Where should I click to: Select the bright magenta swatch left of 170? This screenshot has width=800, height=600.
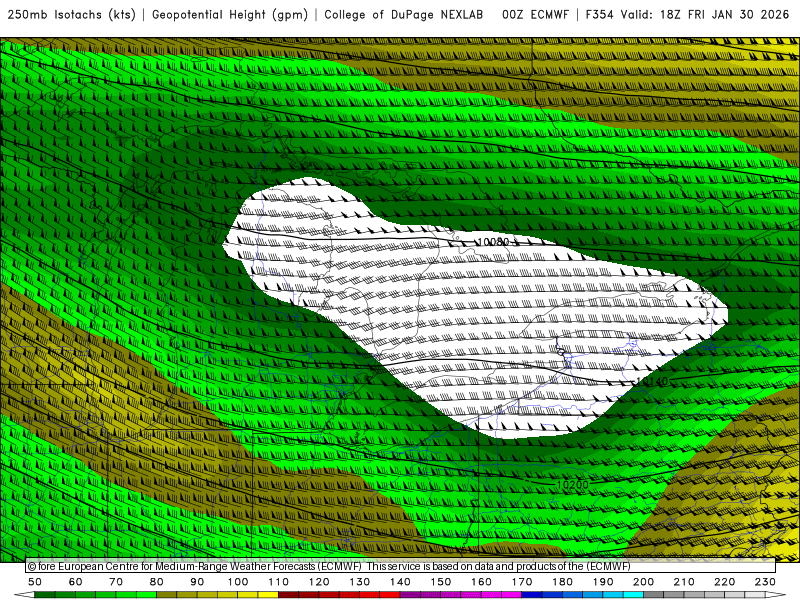click(511, 594)
